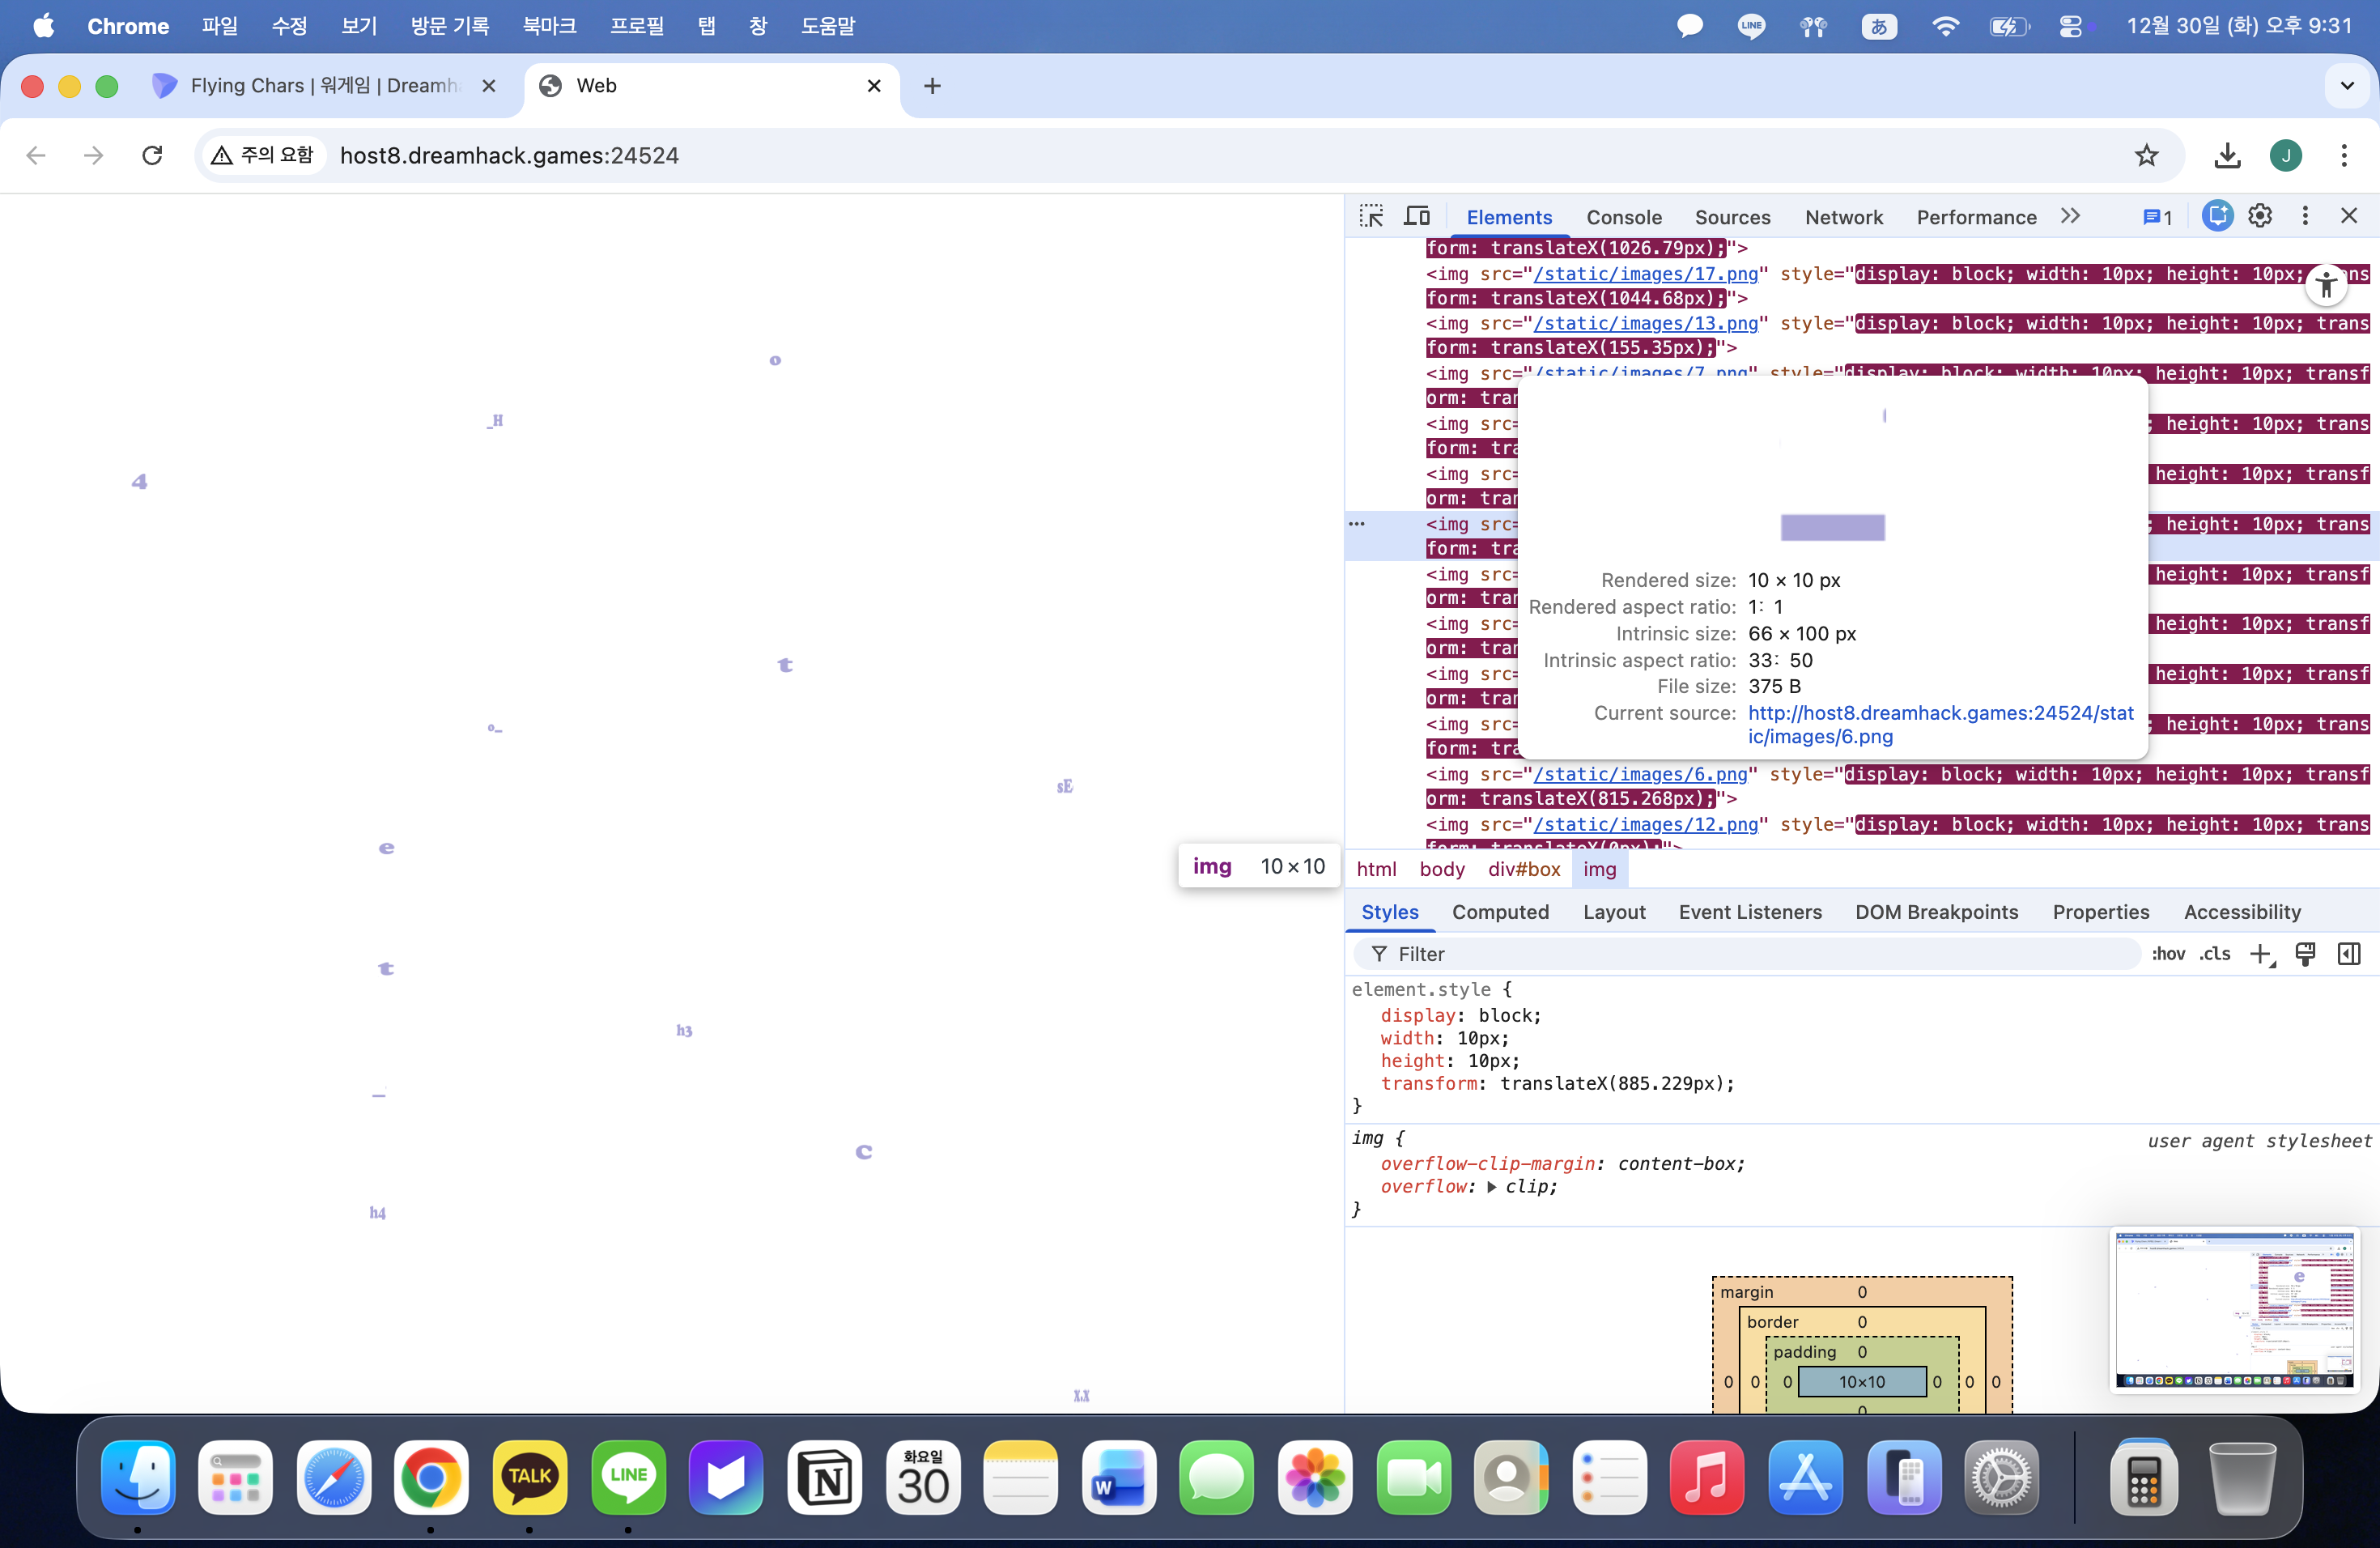The height and width of the screenshot is (1548, 2380).
Task: Reload the page
Action: (x=152, y=155)
